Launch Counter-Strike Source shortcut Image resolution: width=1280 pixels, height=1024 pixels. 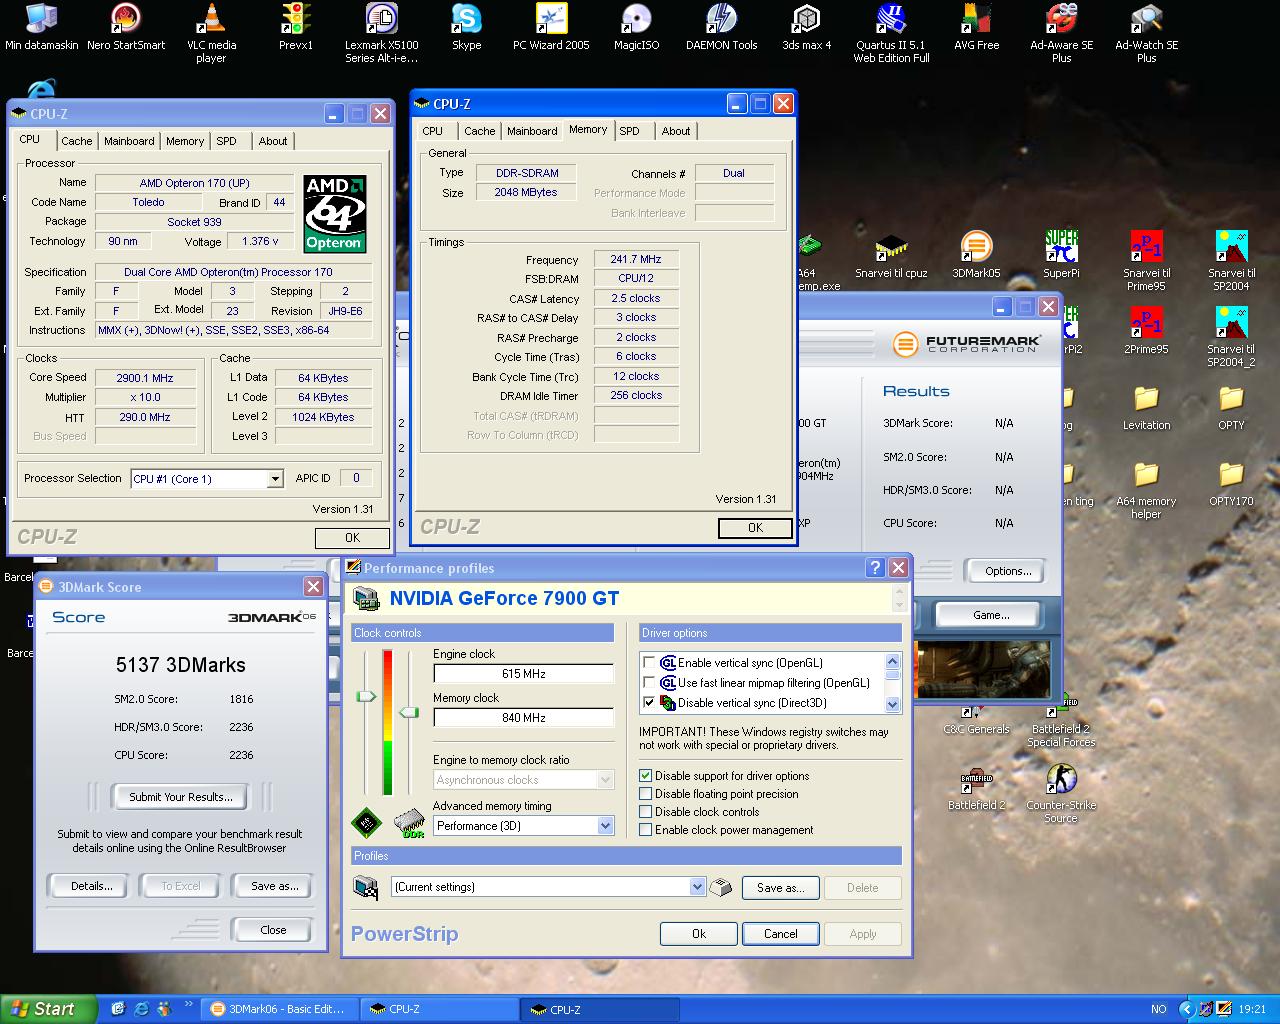click(1061, 793)
